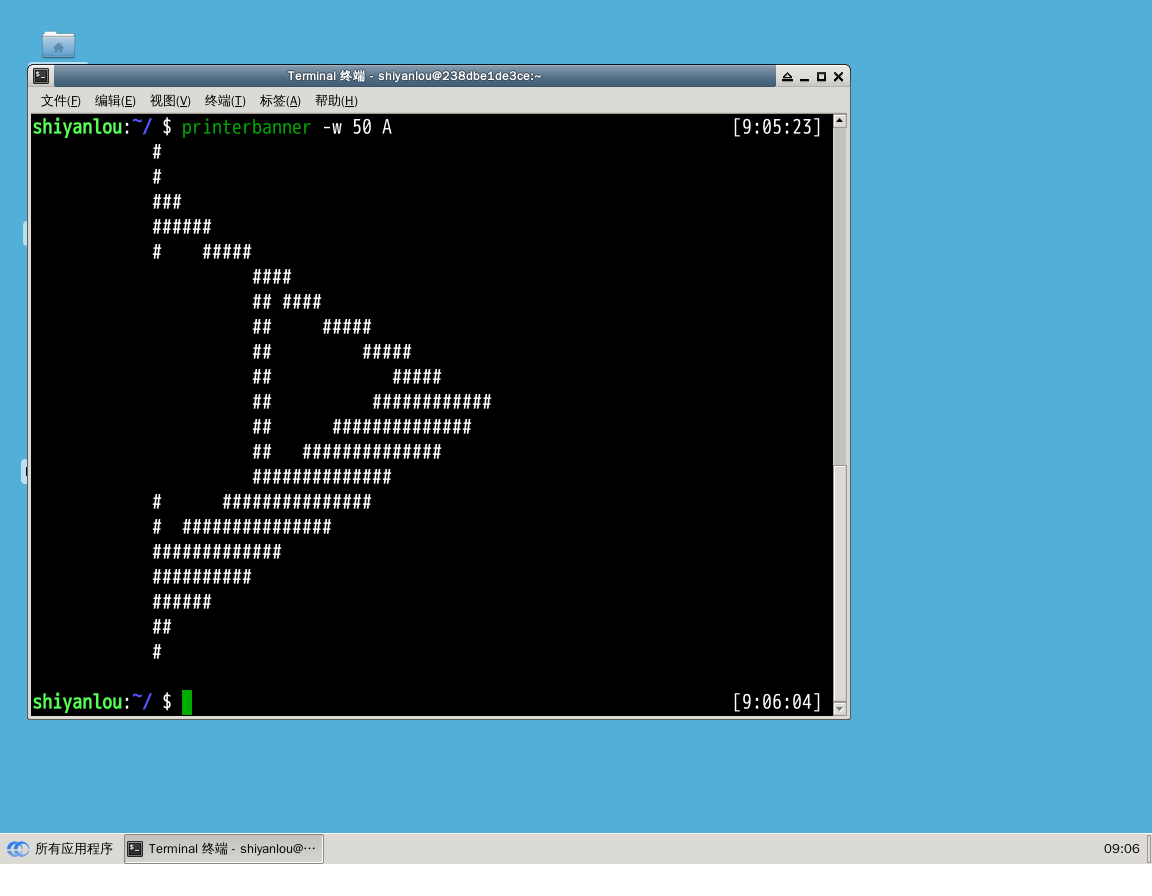Click the Terminal window title bar text
Viewport: 1152px width, 896px height.
tap(414, 77)
